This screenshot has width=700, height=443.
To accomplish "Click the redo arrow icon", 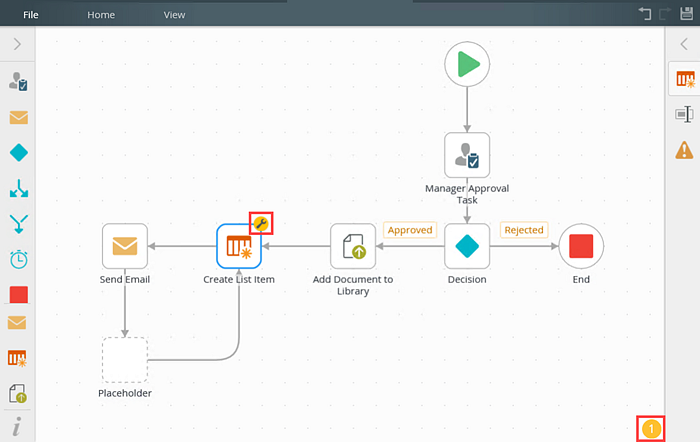I will click(x=665, y=13).
